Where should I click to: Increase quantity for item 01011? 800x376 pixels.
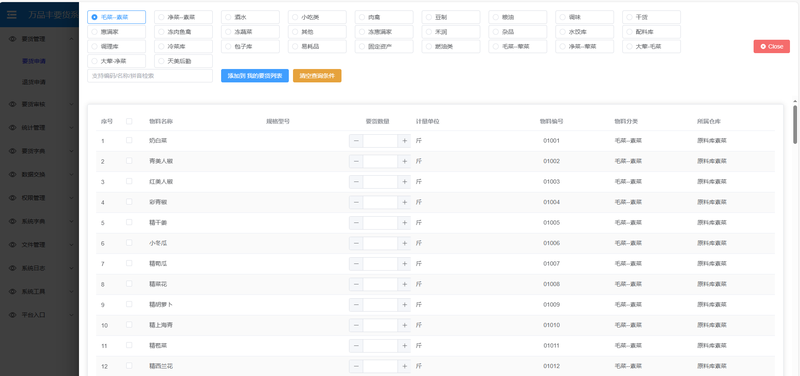[404, 346]
